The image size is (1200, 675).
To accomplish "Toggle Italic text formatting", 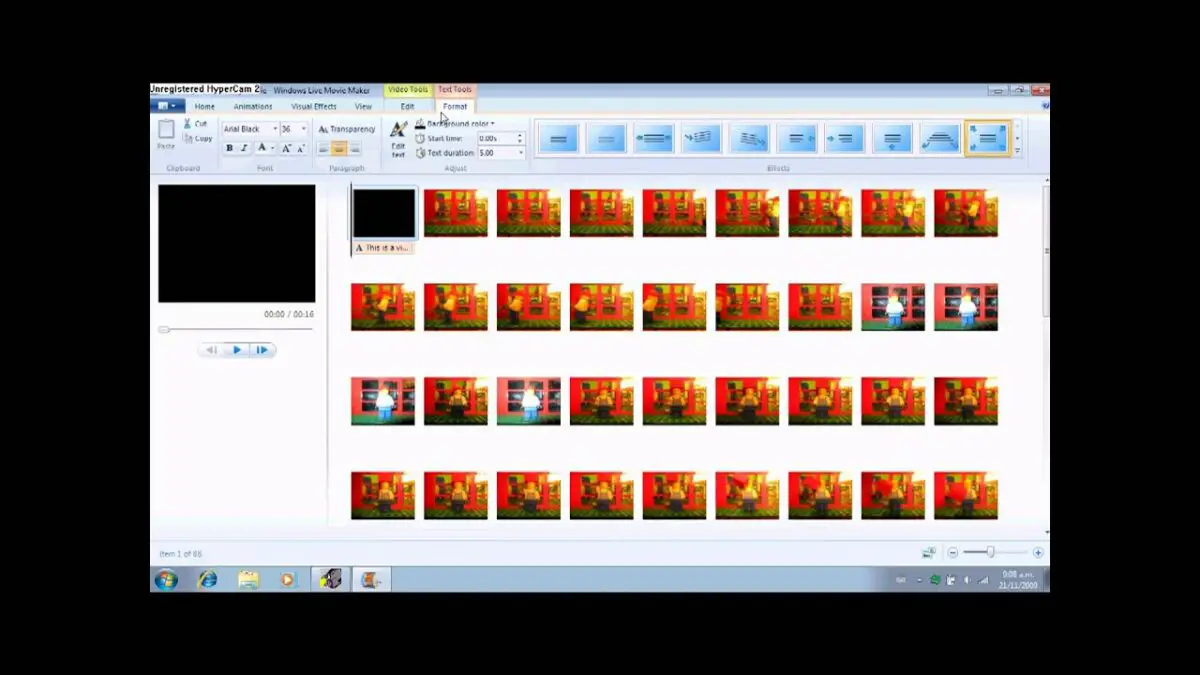I will pos(243,148).
